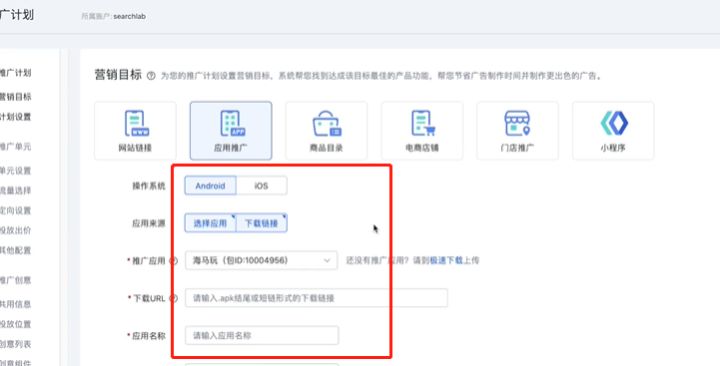Pick the 小程序 mini program card
This screenshot has width=720, height=366.
613,131
